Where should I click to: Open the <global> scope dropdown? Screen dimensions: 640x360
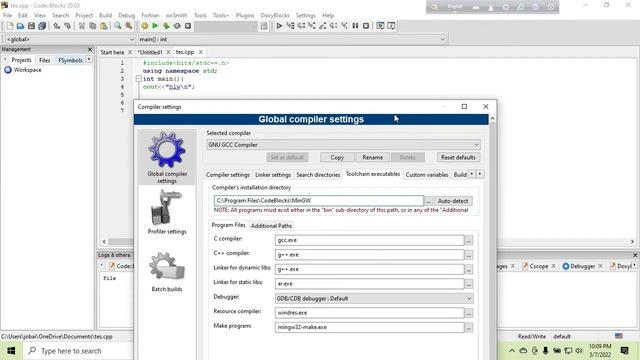[x=70, y=39]
